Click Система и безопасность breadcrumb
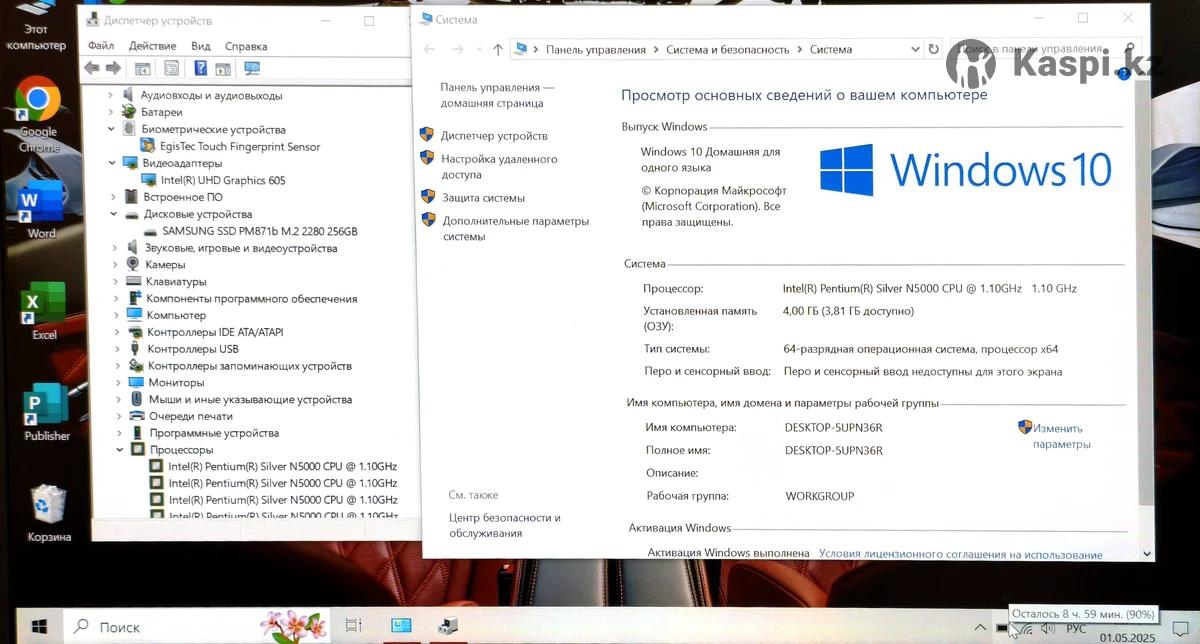Screen dimensions: 1200x644 728,49
